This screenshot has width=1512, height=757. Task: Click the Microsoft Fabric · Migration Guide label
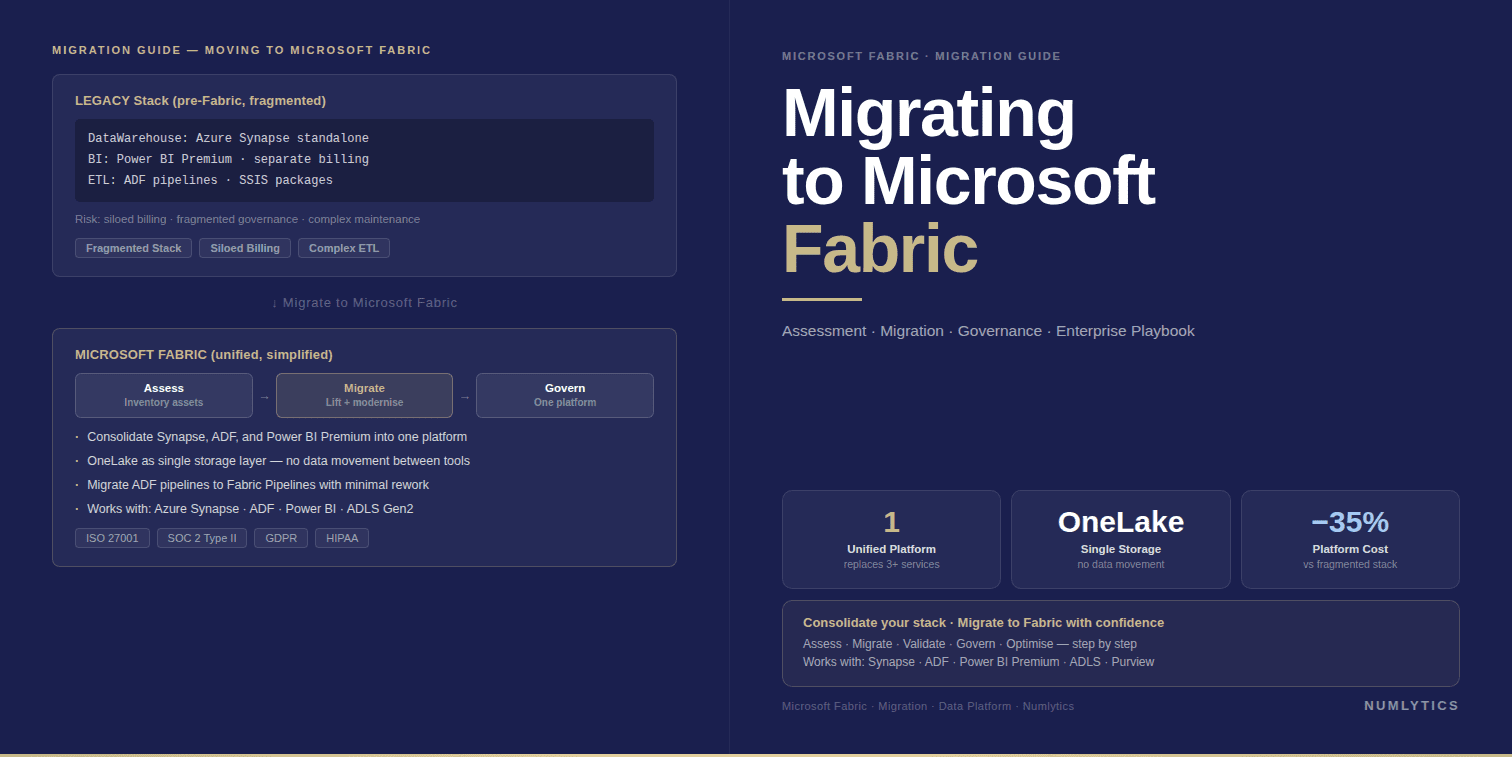(921, 56)
